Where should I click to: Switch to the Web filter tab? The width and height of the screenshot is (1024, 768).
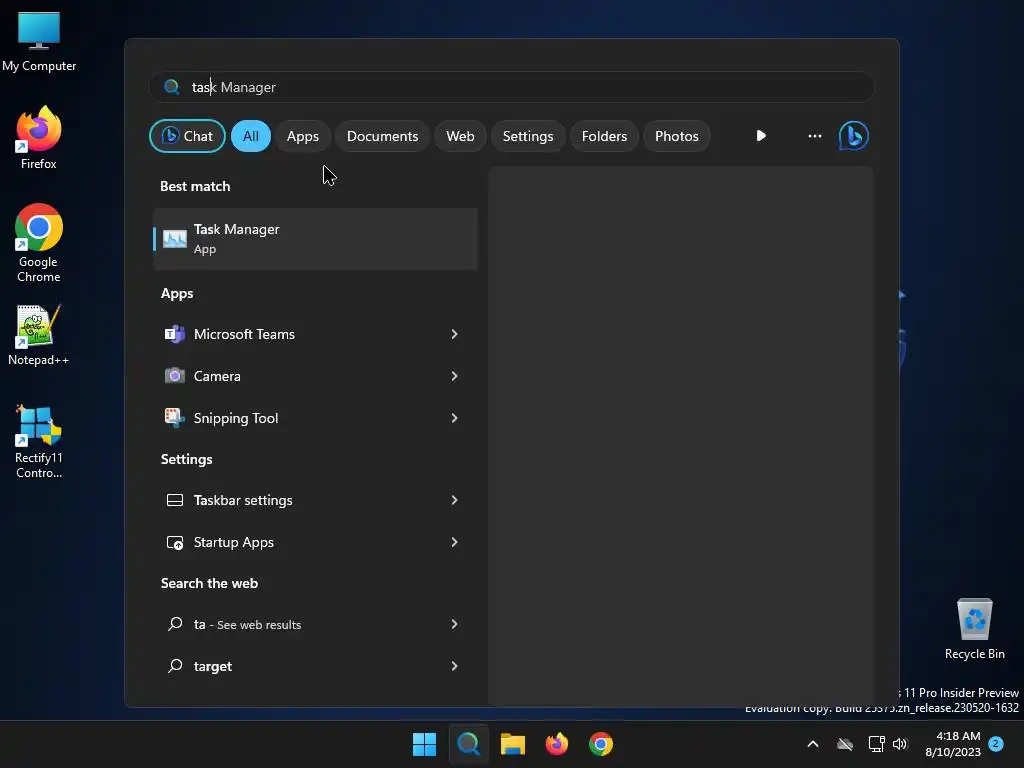coord(460,136)
